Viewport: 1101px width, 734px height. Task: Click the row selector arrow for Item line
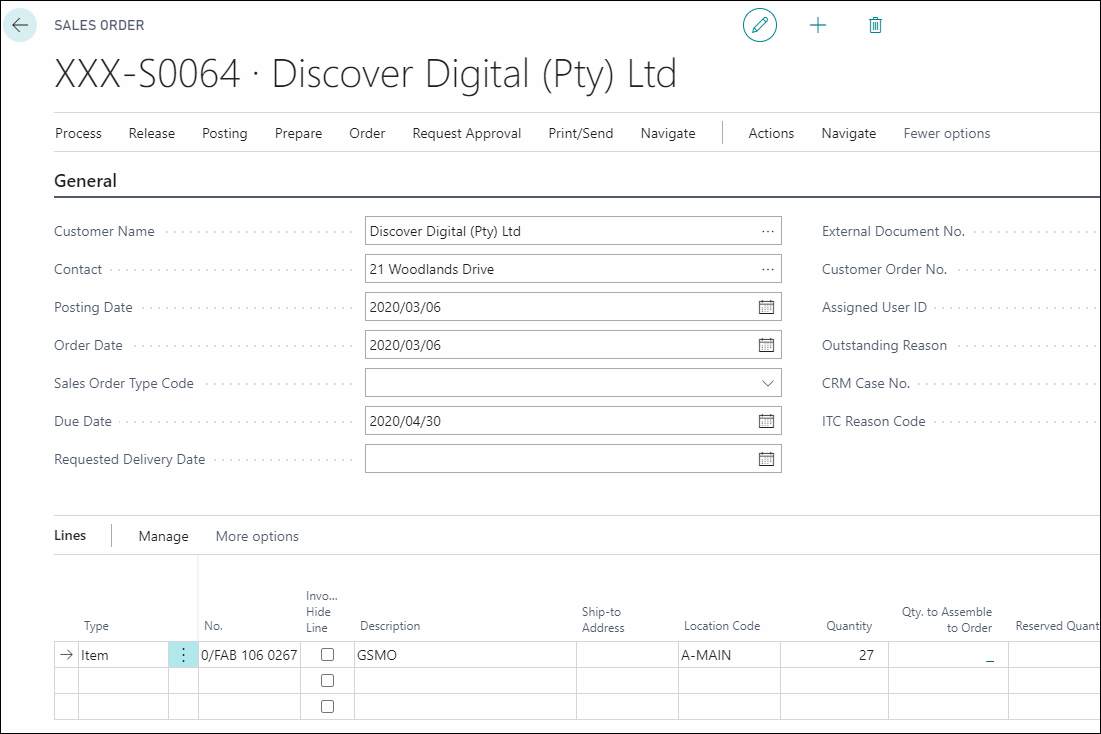66,655
